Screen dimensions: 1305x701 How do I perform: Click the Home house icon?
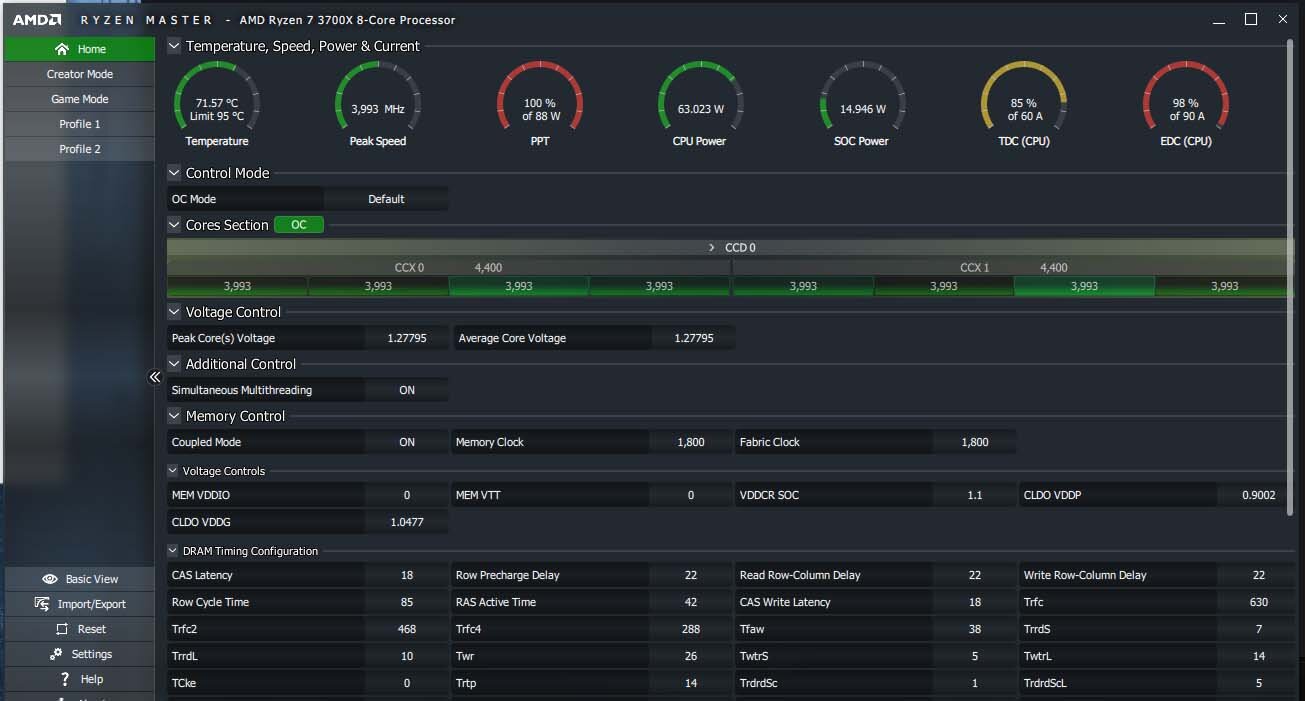[x=62, y=49]
